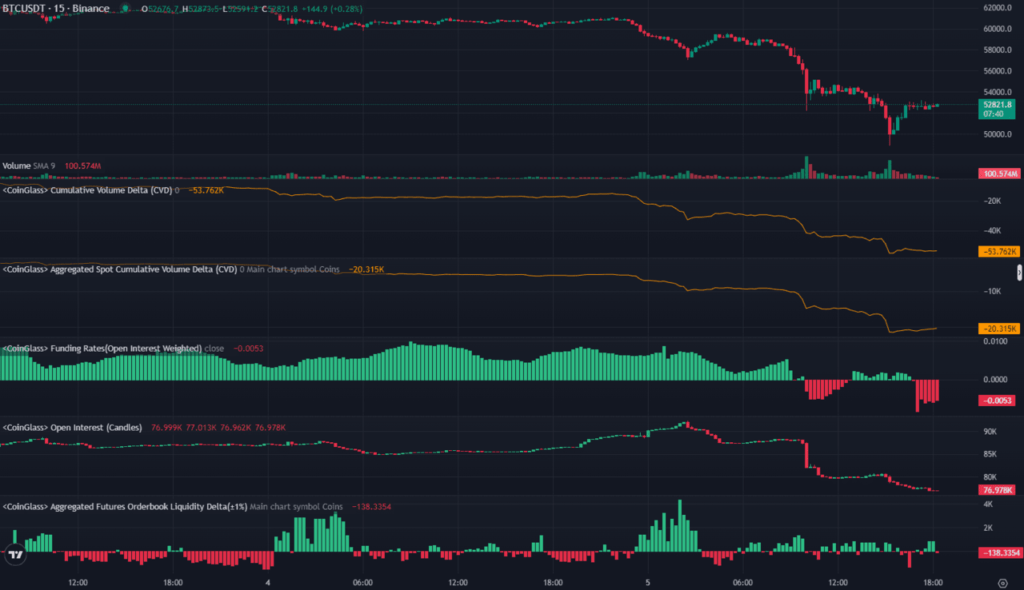The image size is (1024, 590).
Task: Click the 0.0000 funding rate scale label
Action: (x=995, y=379)
